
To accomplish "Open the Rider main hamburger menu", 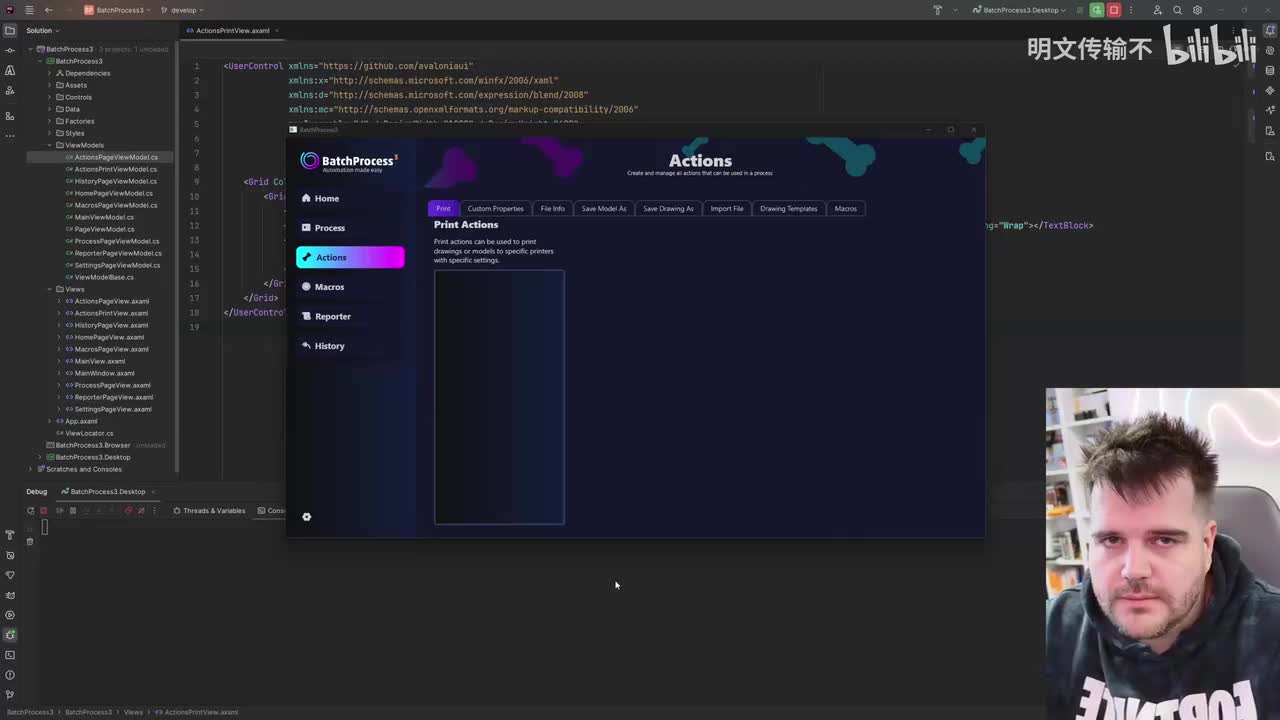I will [29, 10].
